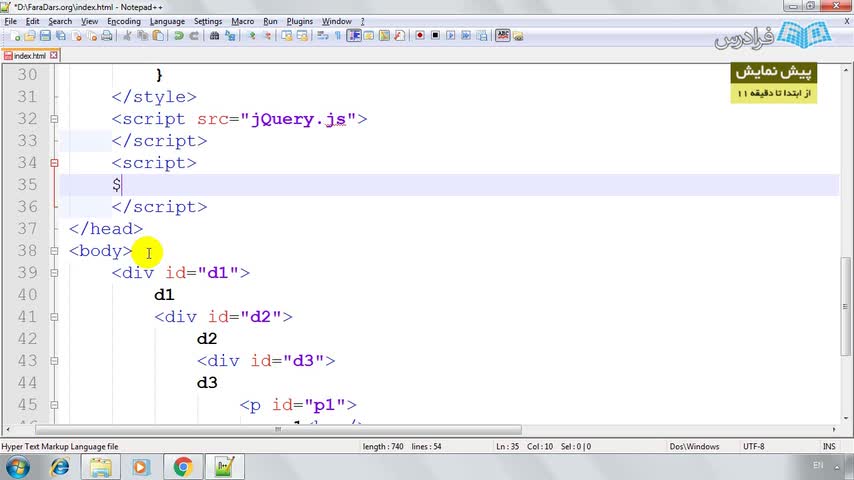
Task: Open the User Defined Language dialog icon
Action: tap(369, 36)
